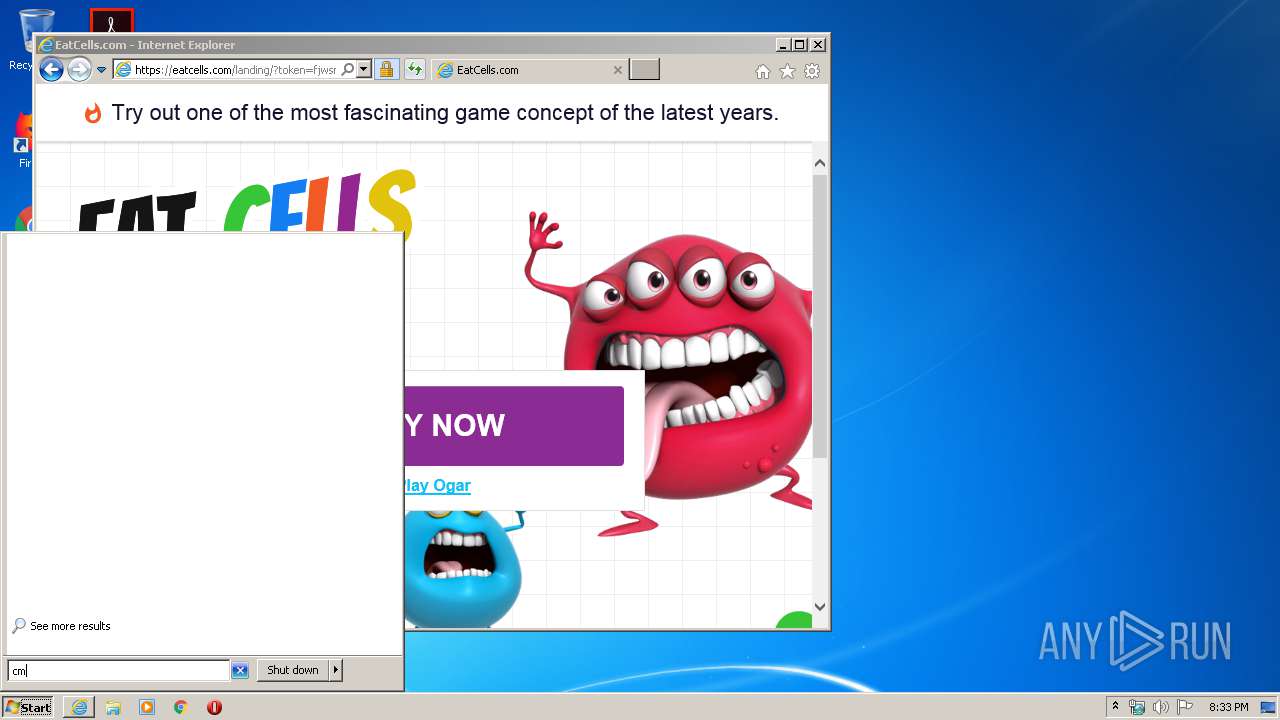Click the flame icon in the banner
This screenshot has height=720, width=1280.
[x=93, y=113]
